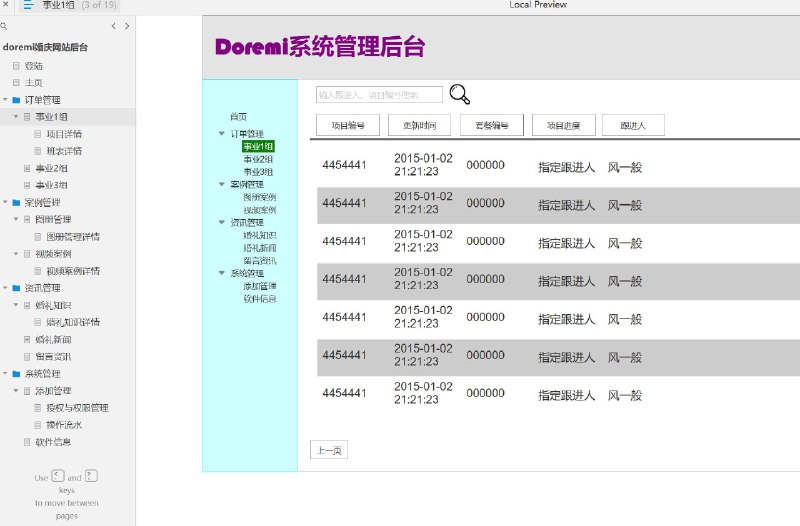Select highlighted 事业1组 in the cyan page menu
The height and width of the screenshot is (526, 800).
258,146
